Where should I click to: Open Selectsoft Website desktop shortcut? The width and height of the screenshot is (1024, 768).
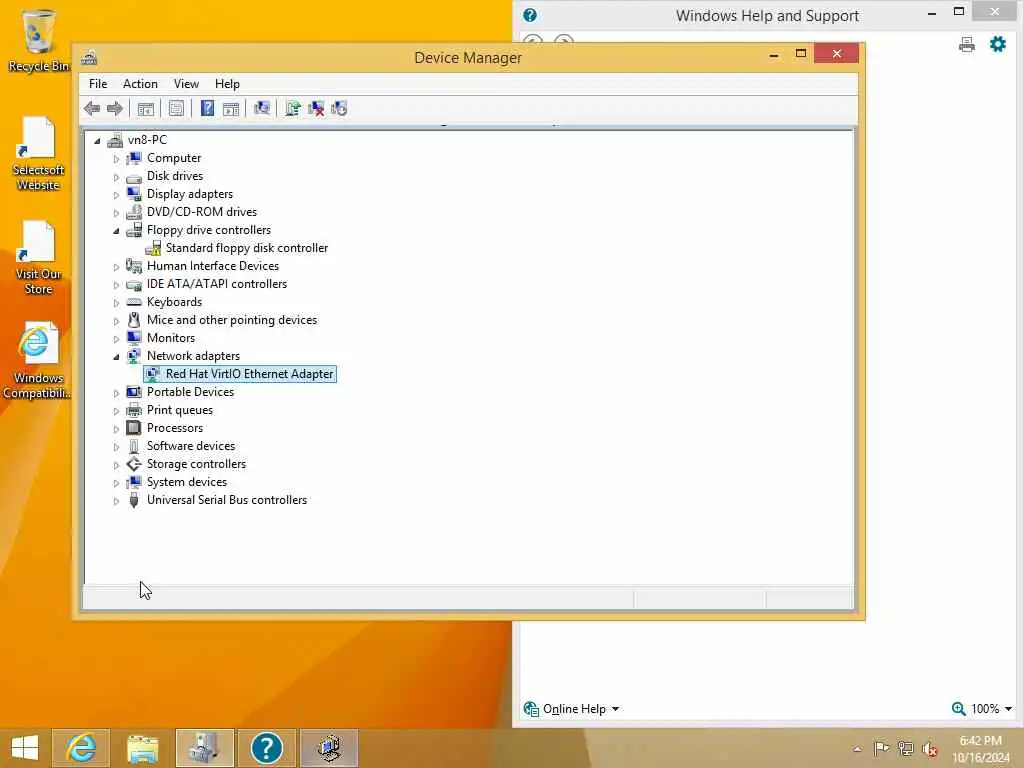coord(38,153)
